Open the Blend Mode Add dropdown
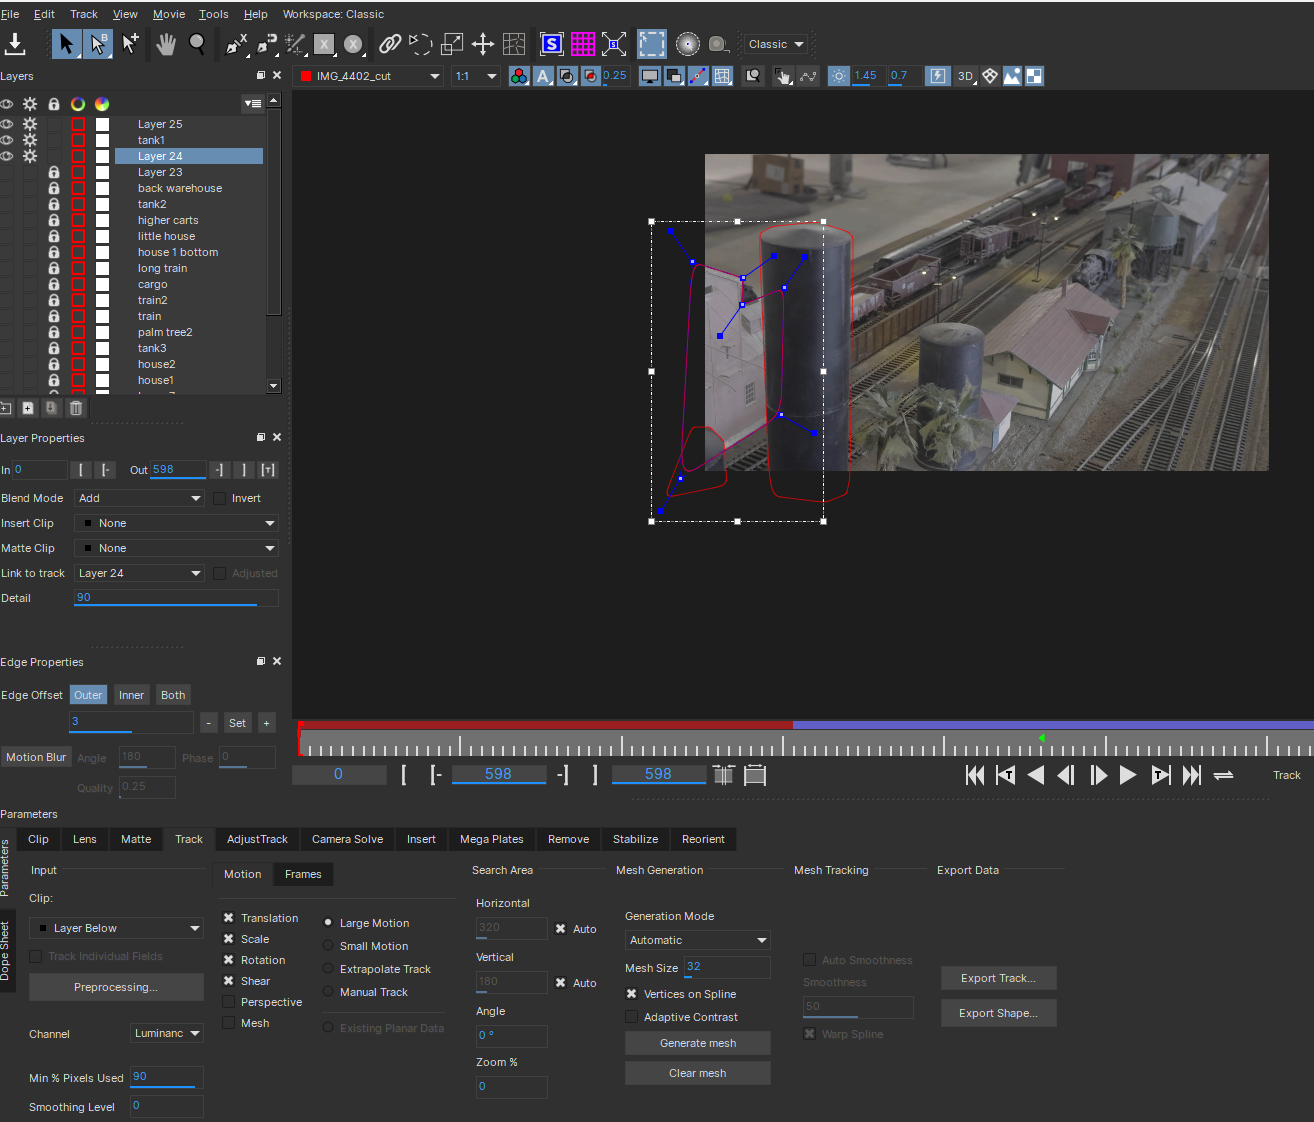The height and width of the screenshot is (1122, 1314). (139, 498)
